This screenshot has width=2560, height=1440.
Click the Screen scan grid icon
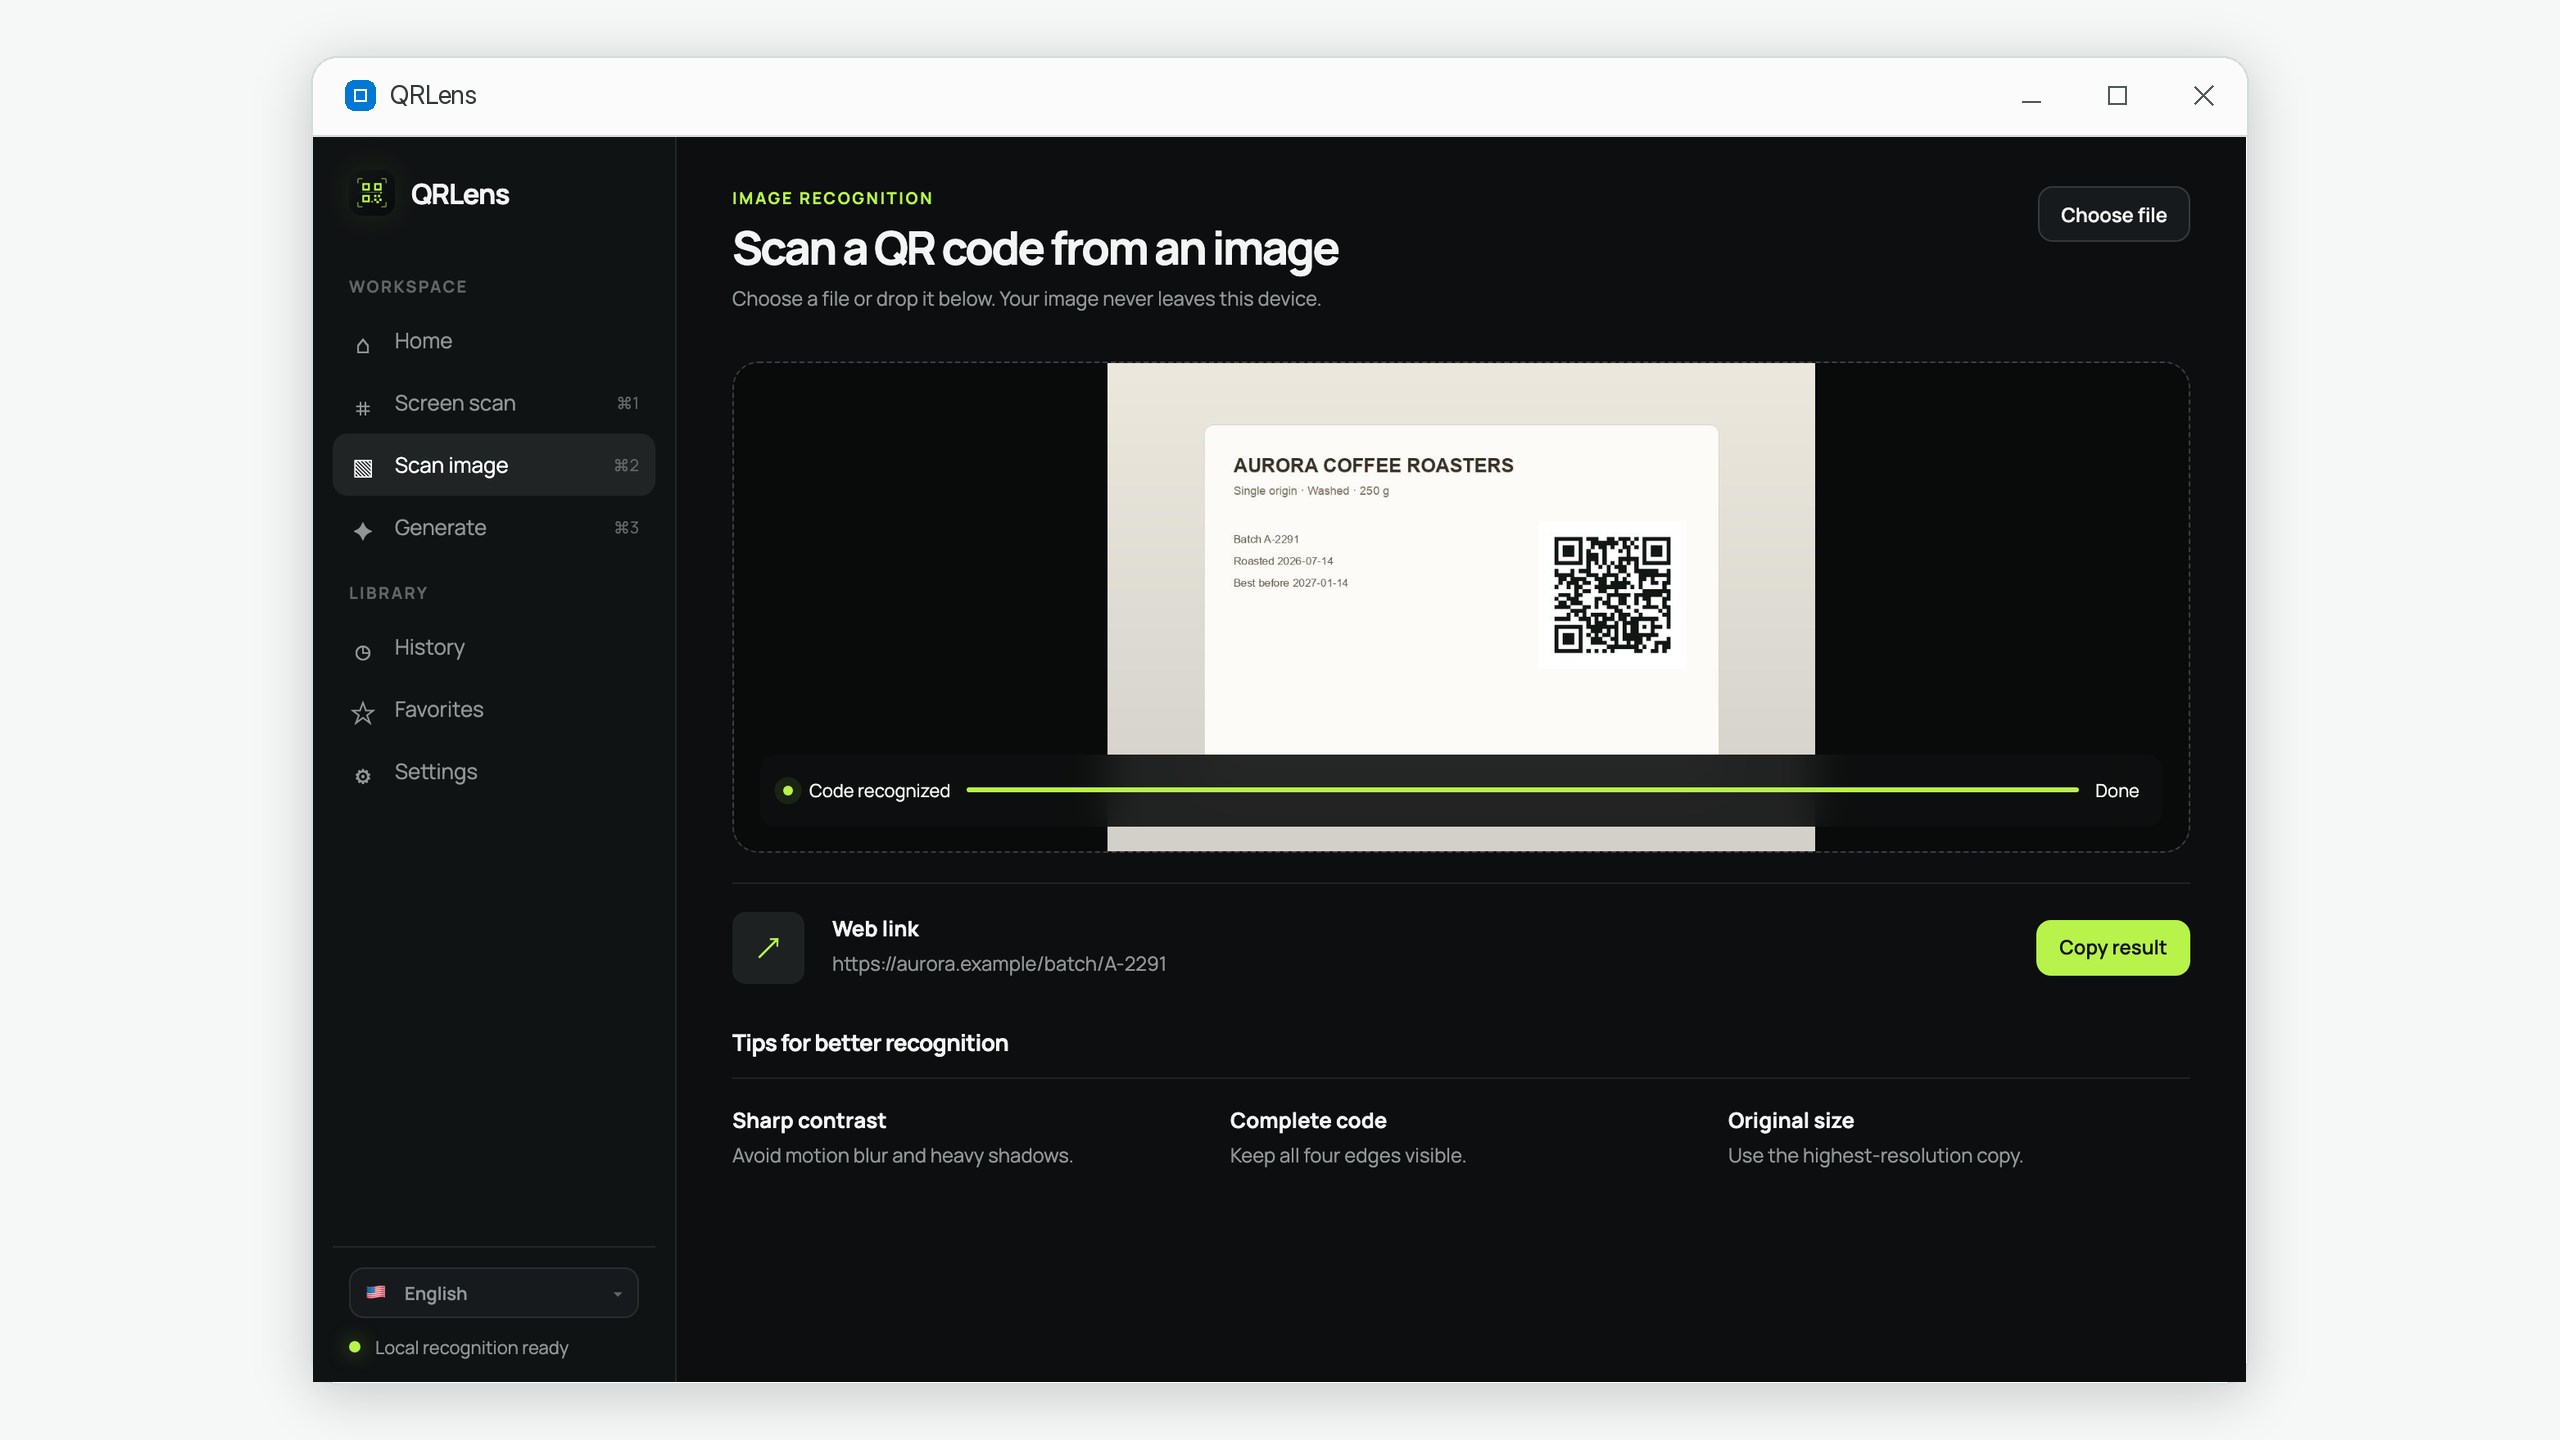tap(363, 408)
